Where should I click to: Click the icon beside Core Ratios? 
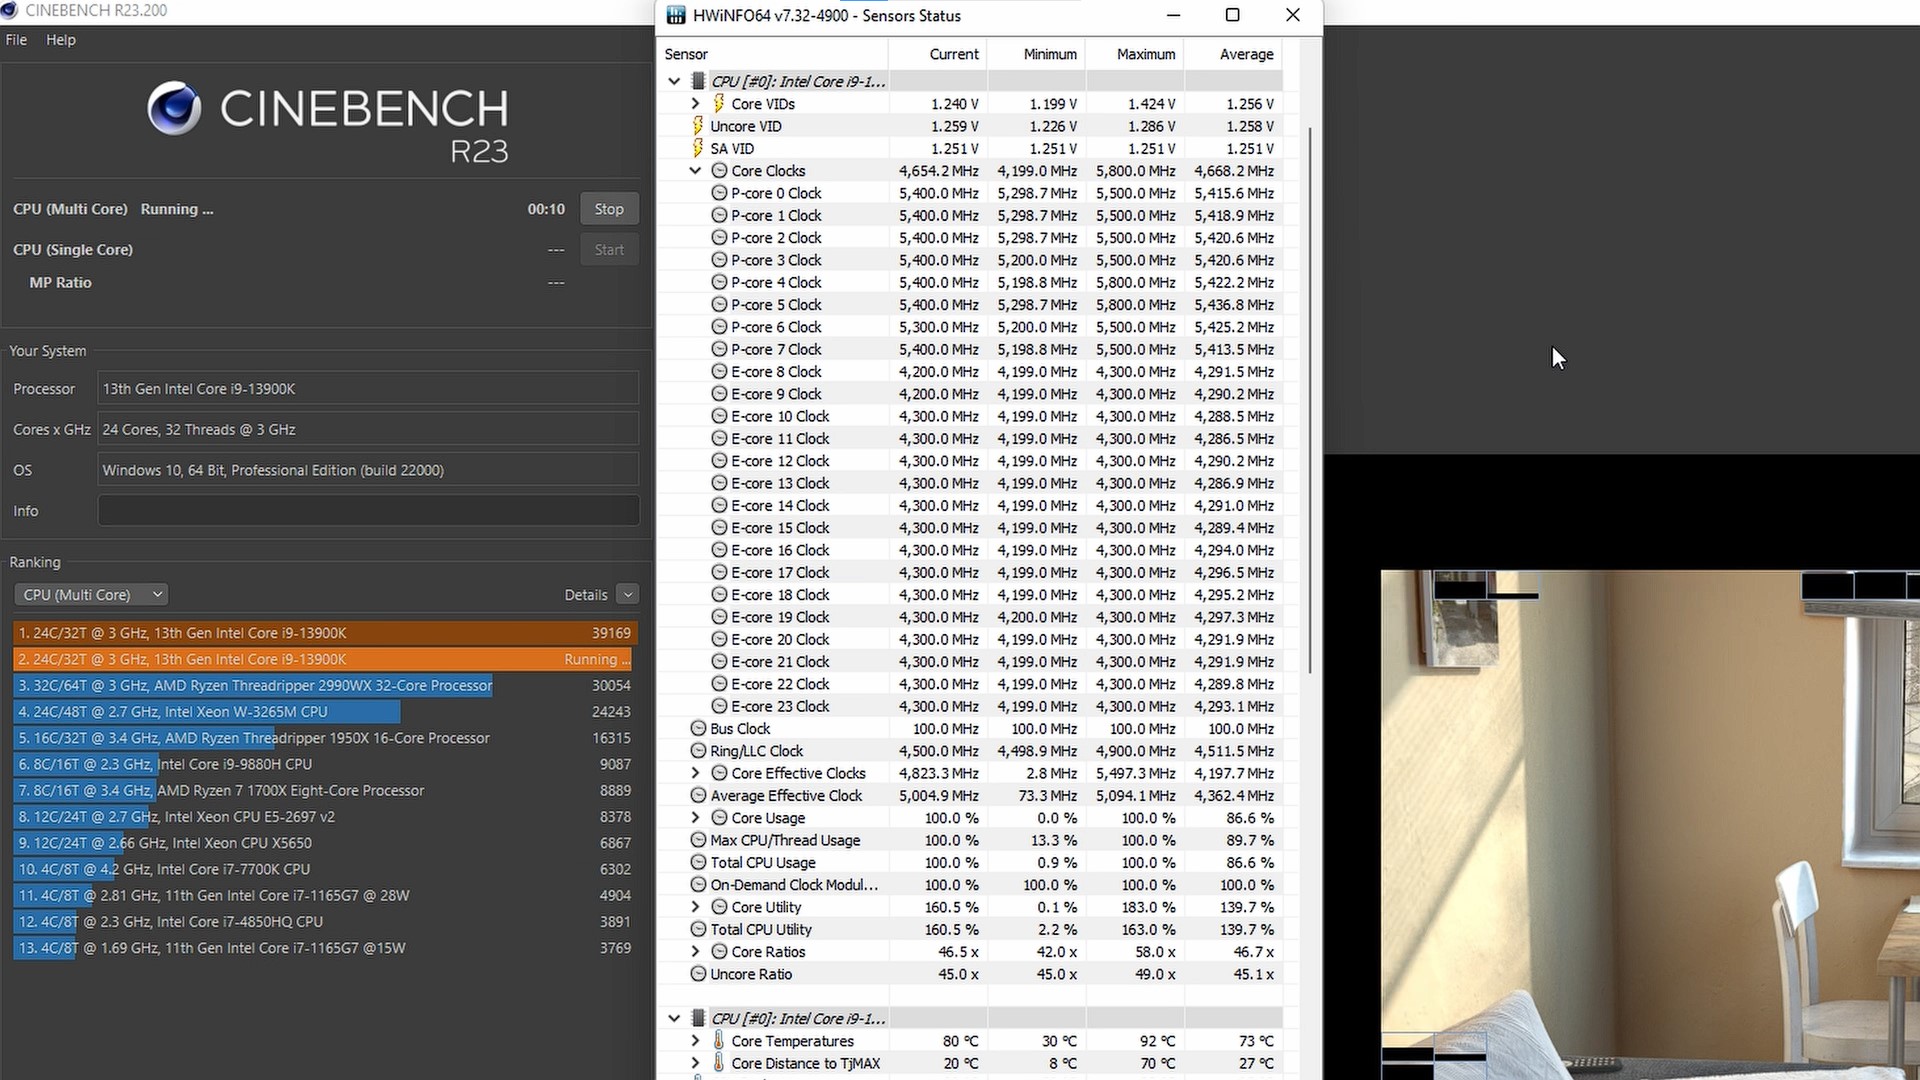coord(719,952)
